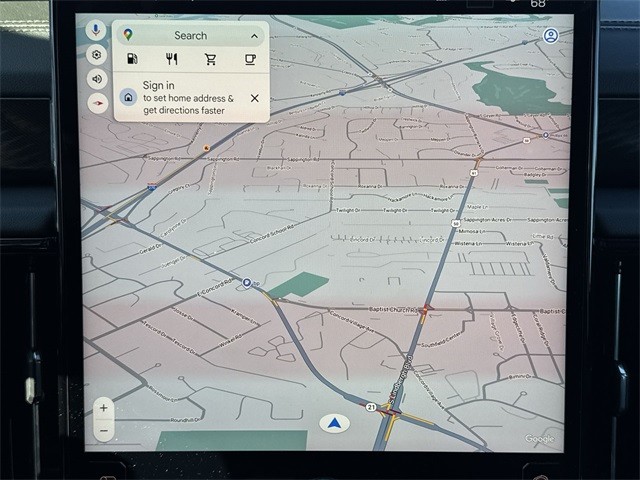Toggle the red compass orientation button

click(x=97, y=103)
